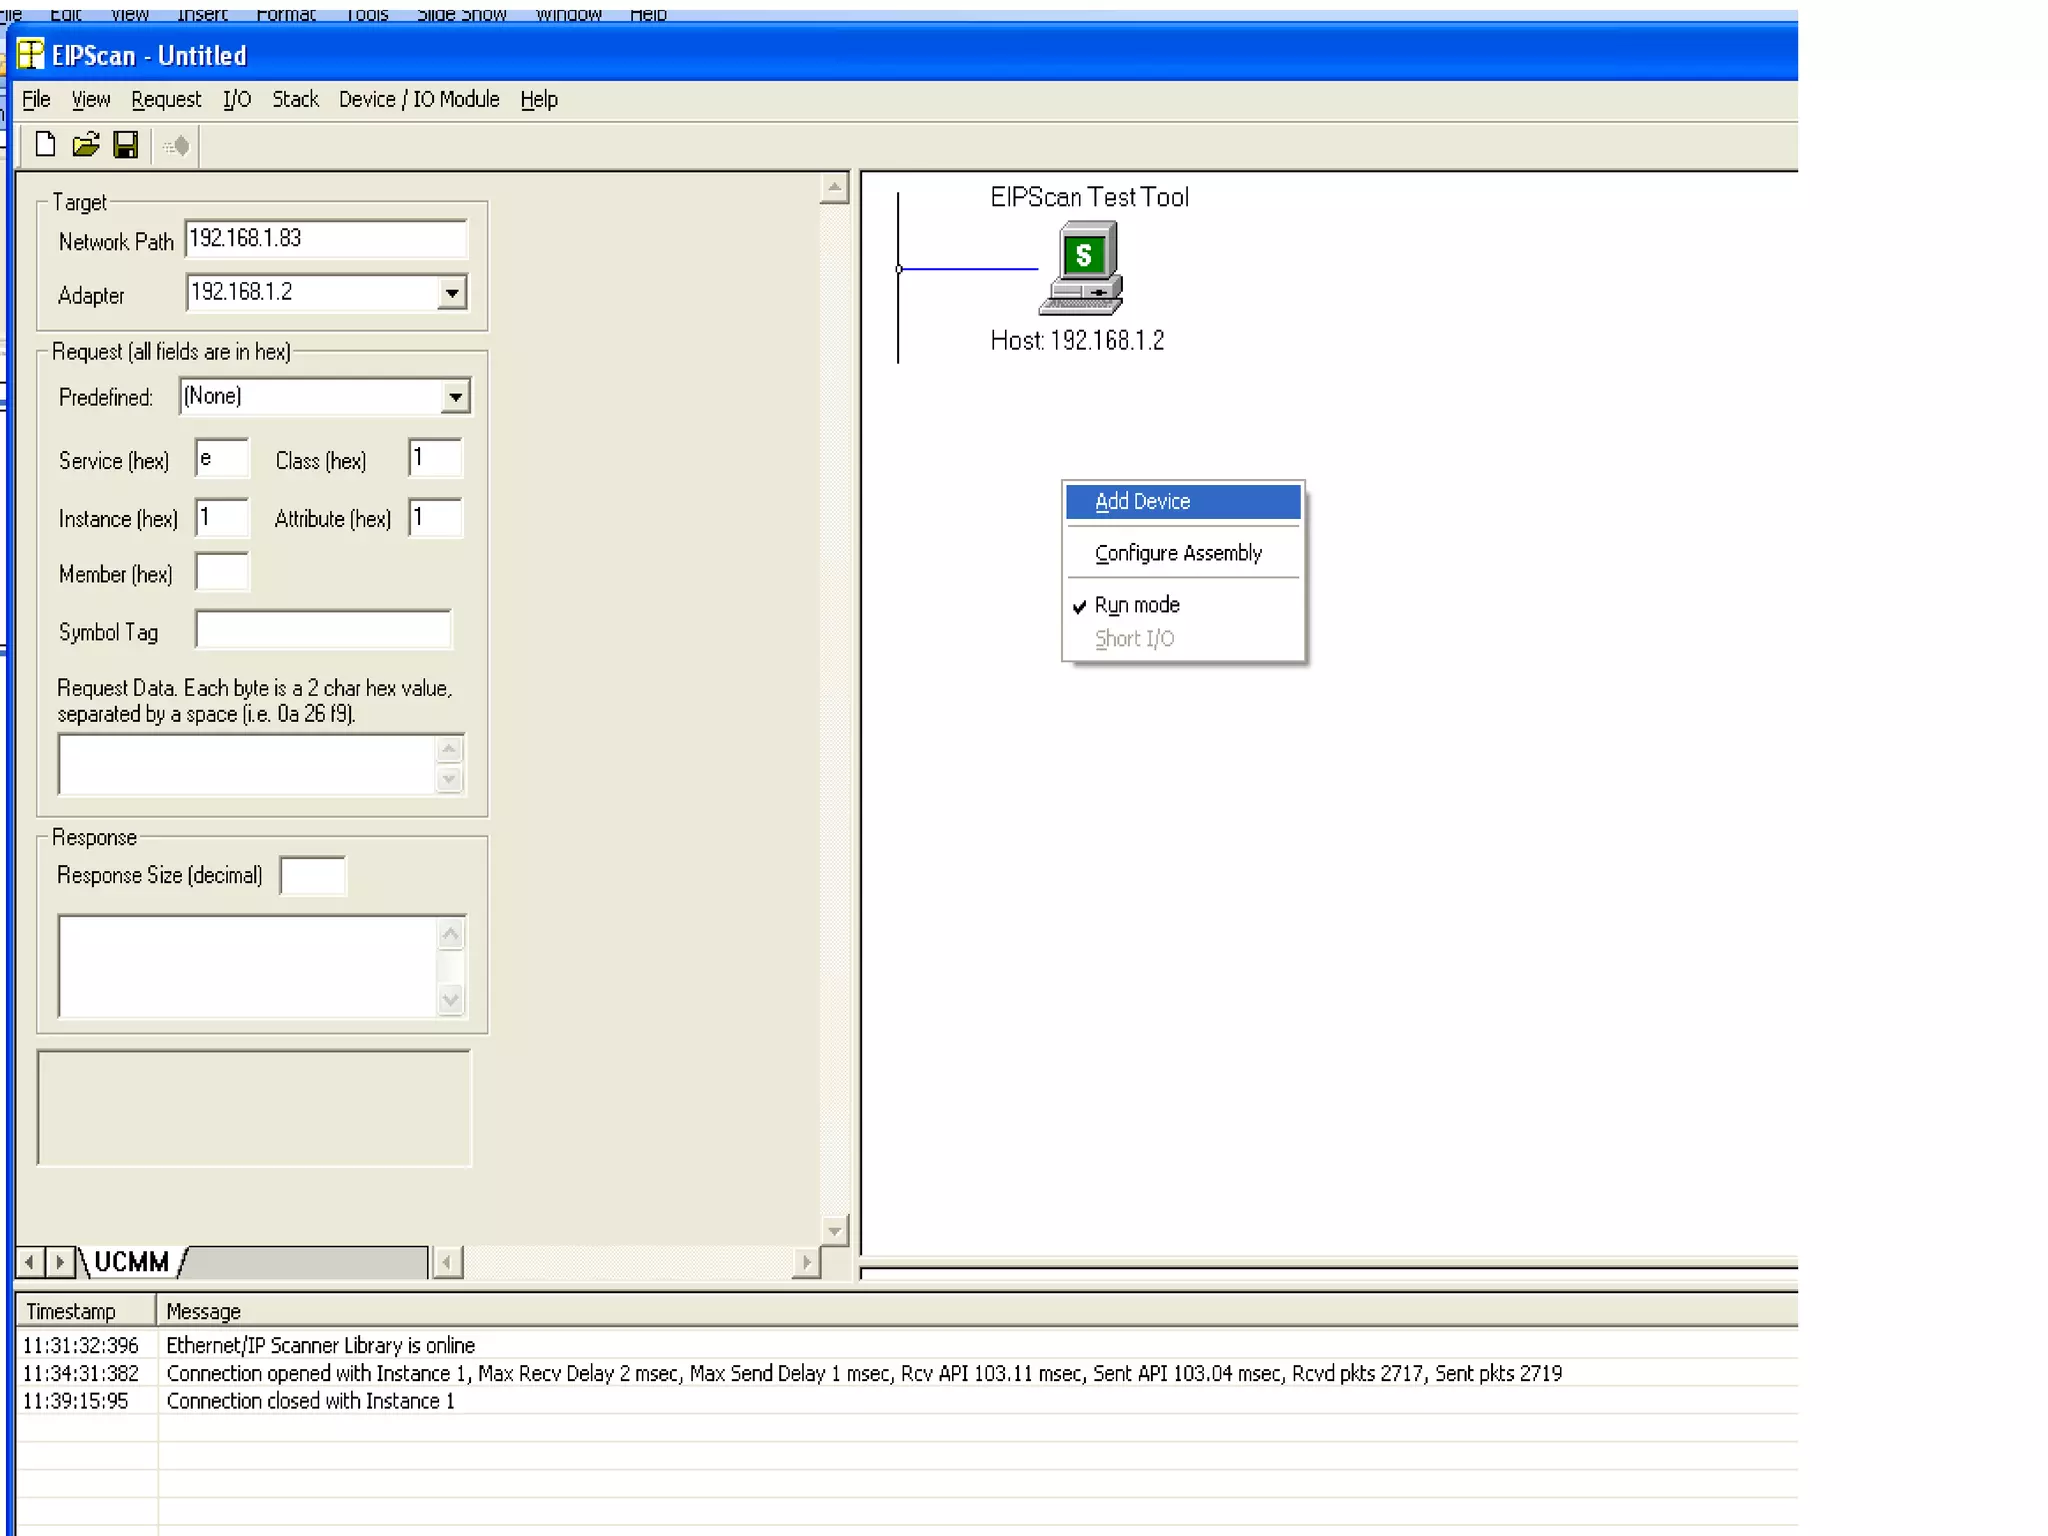
Task: Open the Predefined request dropdown
Action: [x=455, y=397]
